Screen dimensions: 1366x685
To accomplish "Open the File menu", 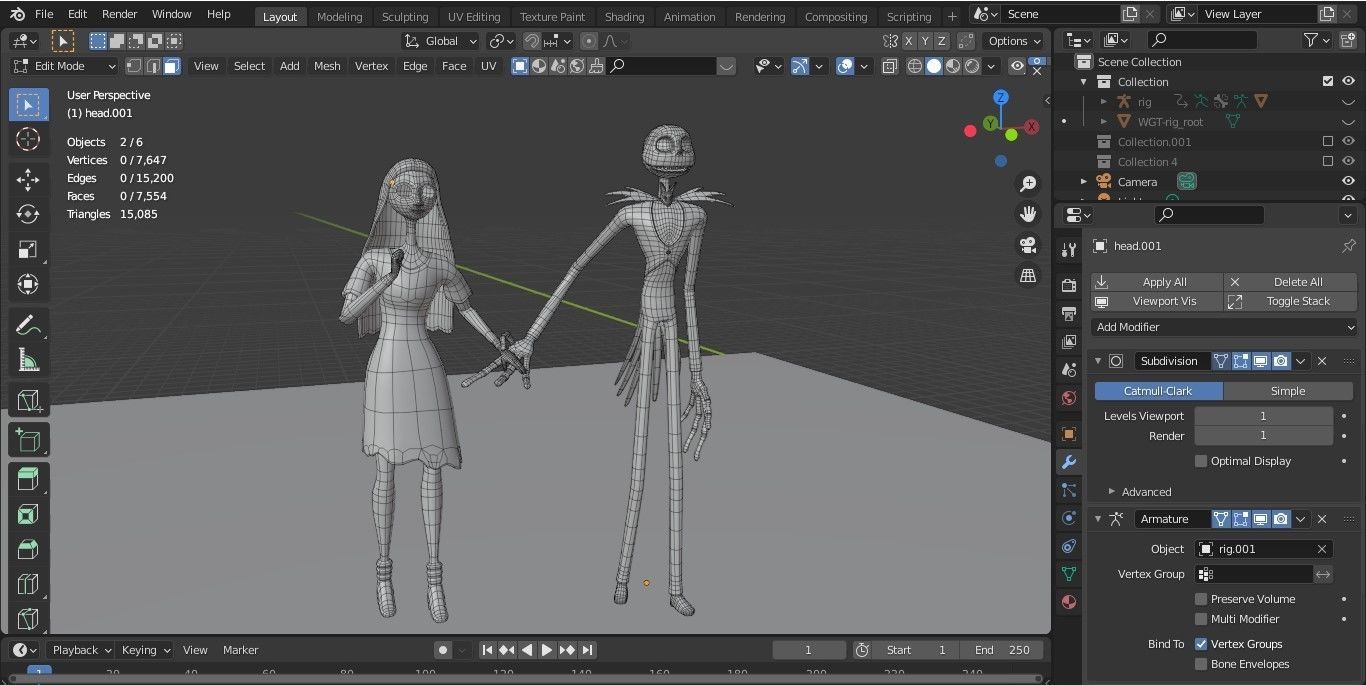I will (44, 14).
